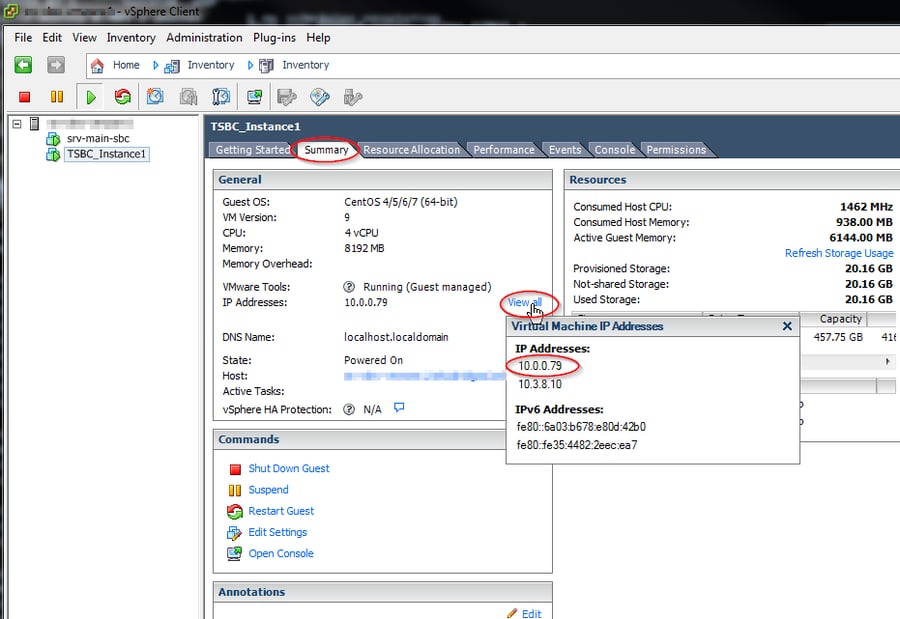Viewport: 900px width, 619px height.
Task: Click the yellow Suspend toolbar icon
Action: [x=57, y=96]
